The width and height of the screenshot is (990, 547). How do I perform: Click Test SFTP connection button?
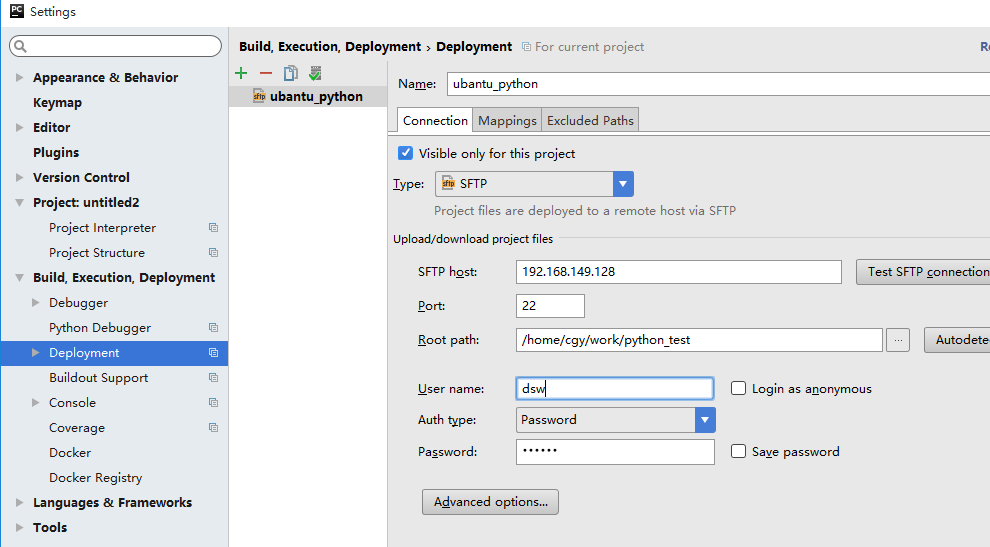point(923,272)
